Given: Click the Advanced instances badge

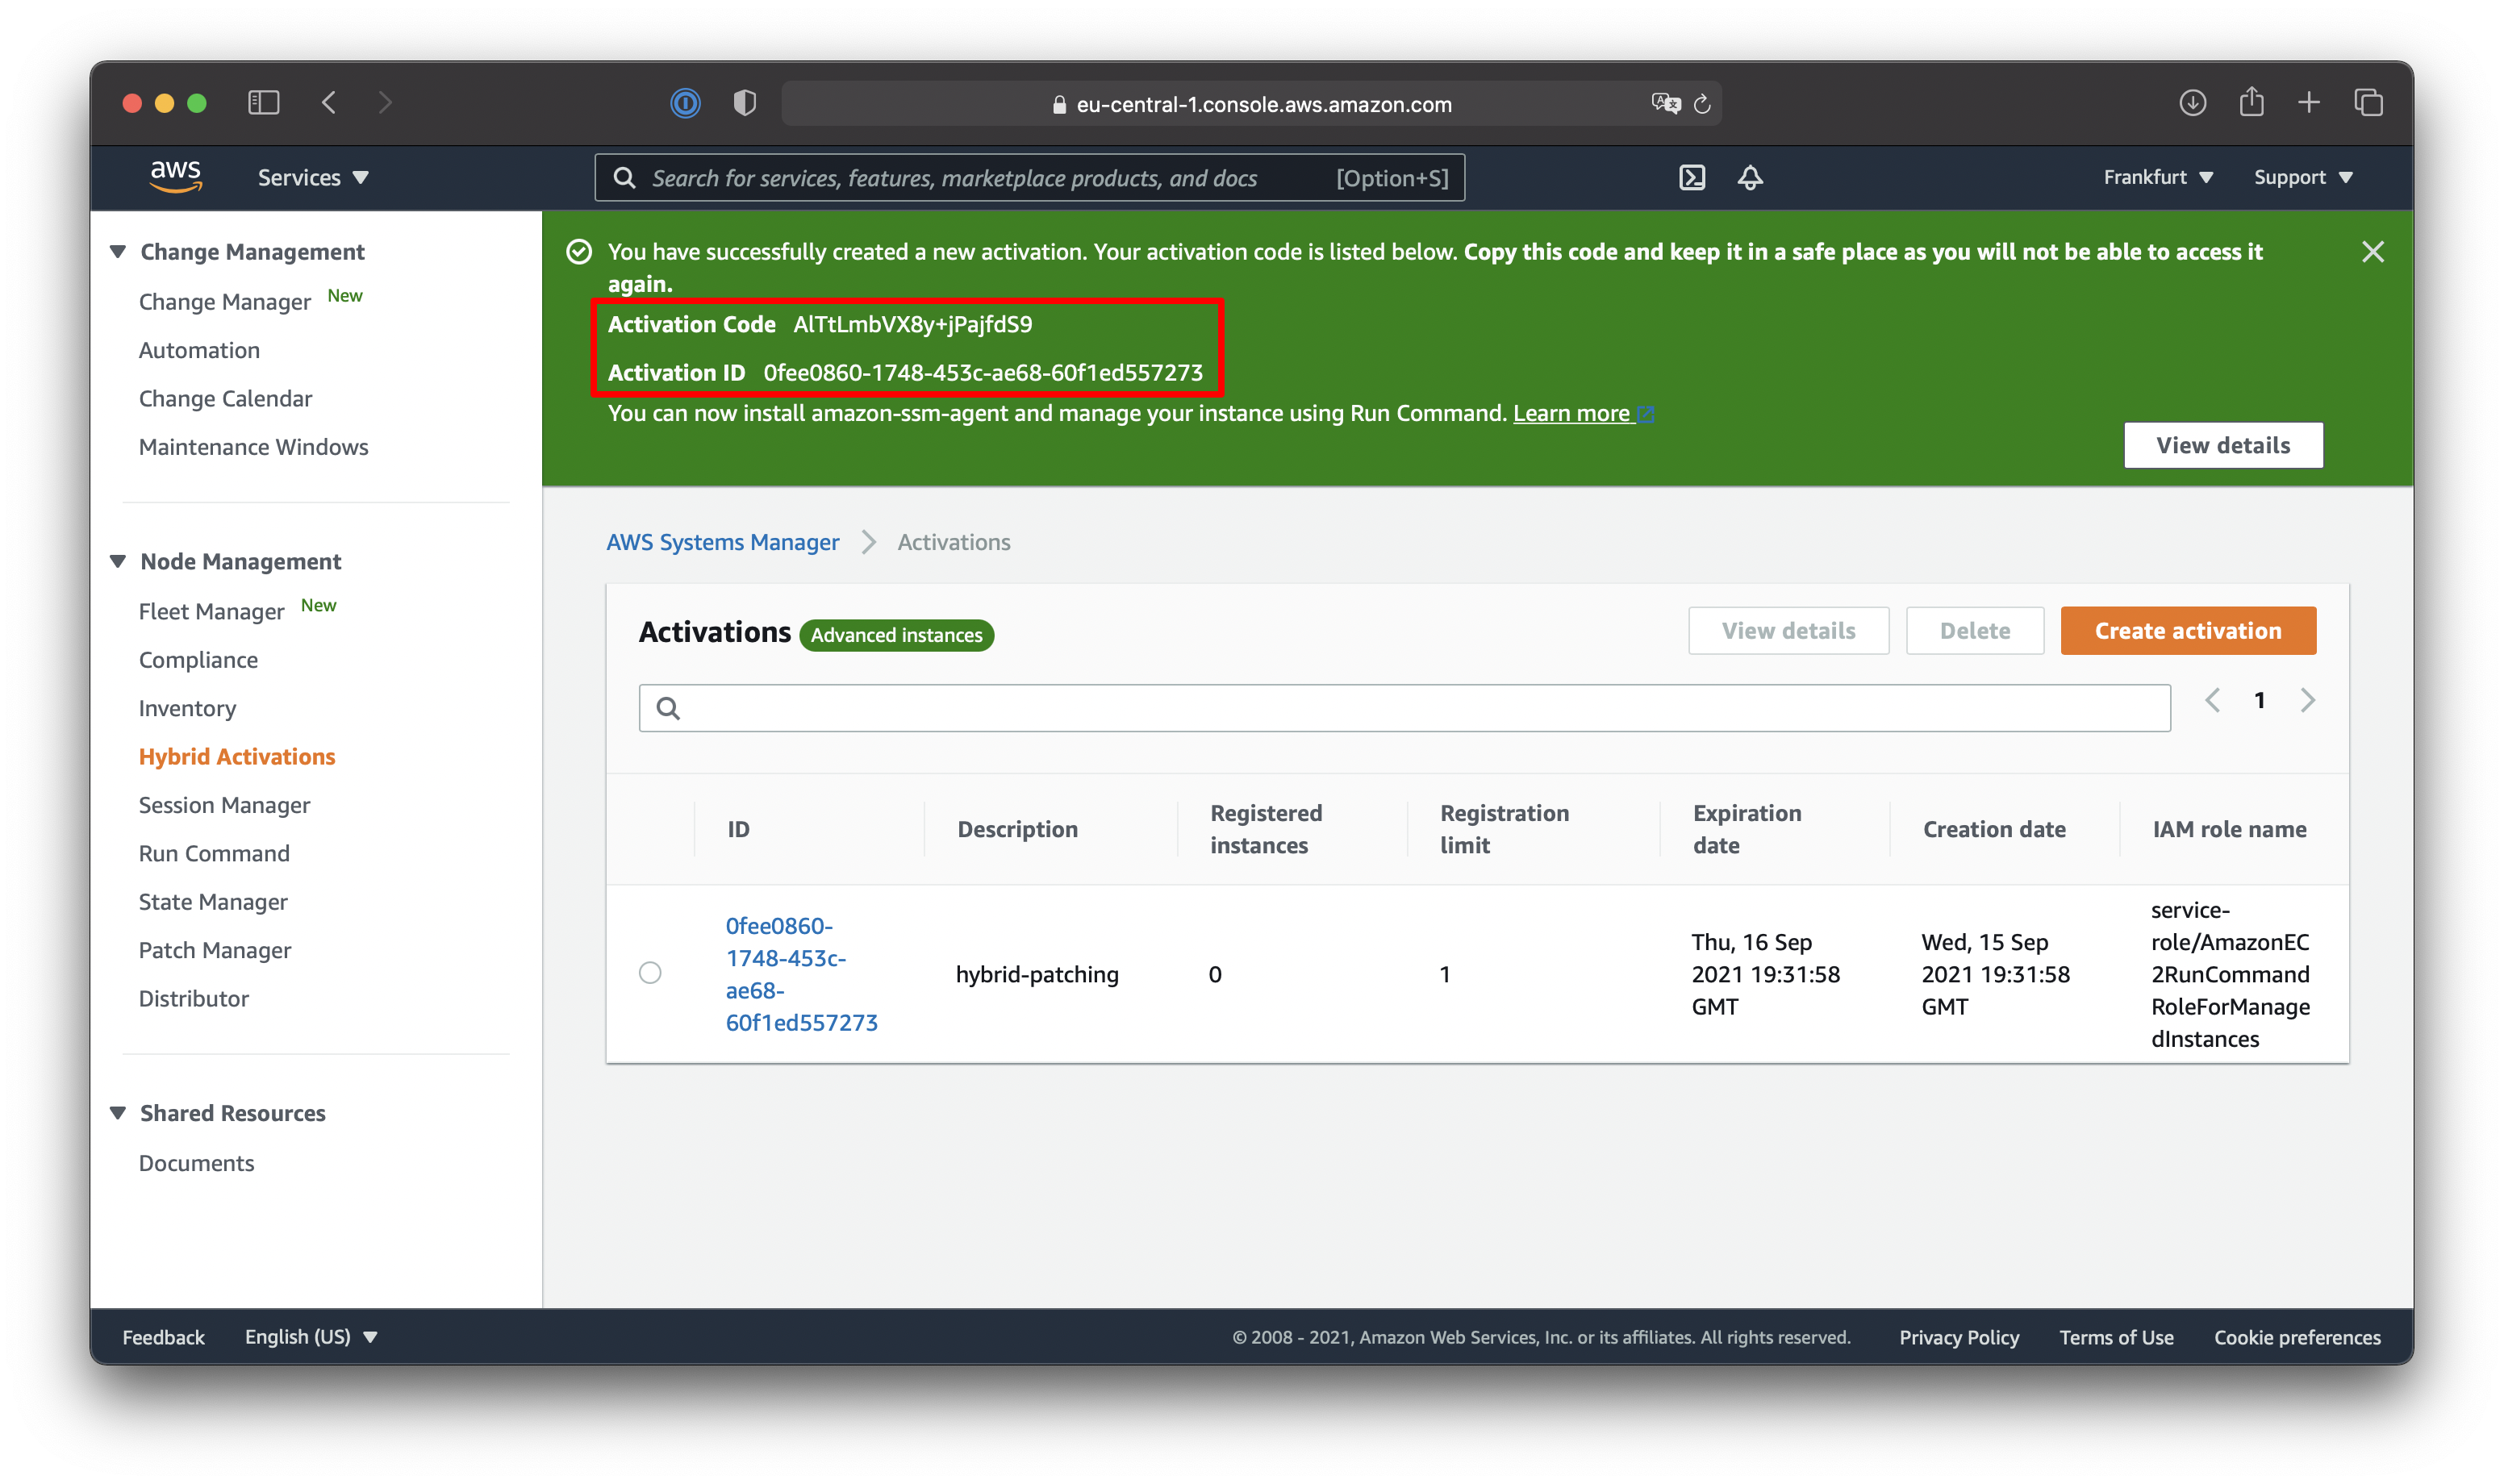Looking at the screenshot, I should 896,635.
